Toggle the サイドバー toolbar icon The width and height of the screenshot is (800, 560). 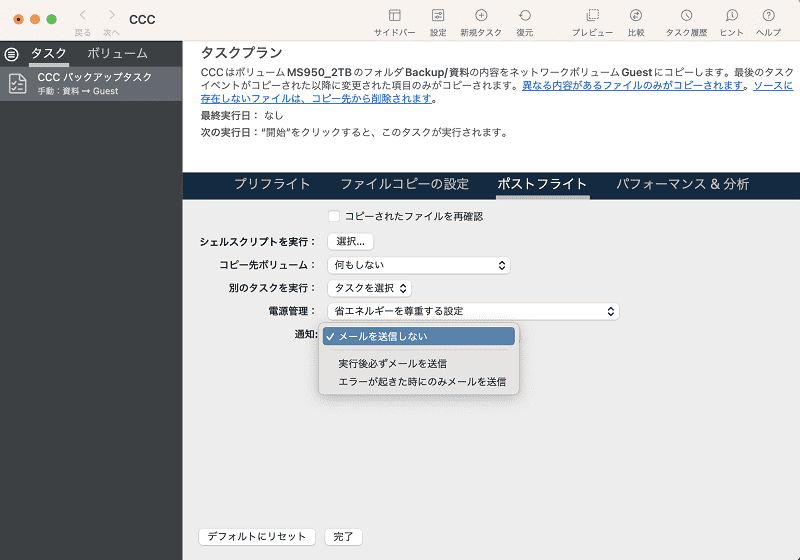click(394, 16)
